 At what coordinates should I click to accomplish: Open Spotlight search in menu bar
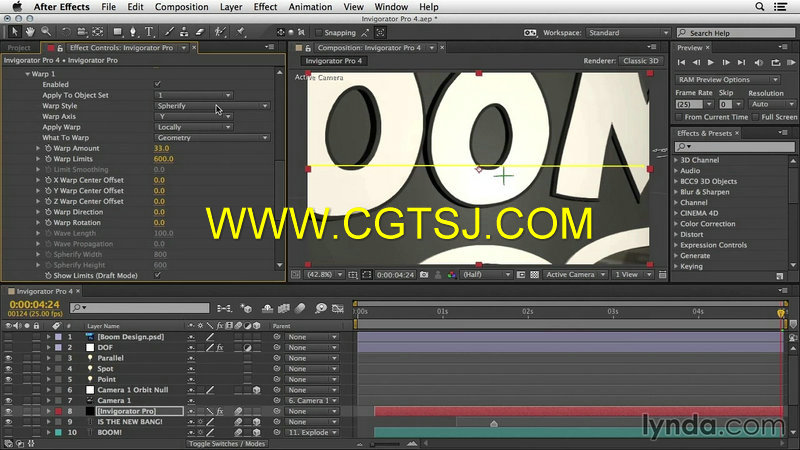coord(760,7)
